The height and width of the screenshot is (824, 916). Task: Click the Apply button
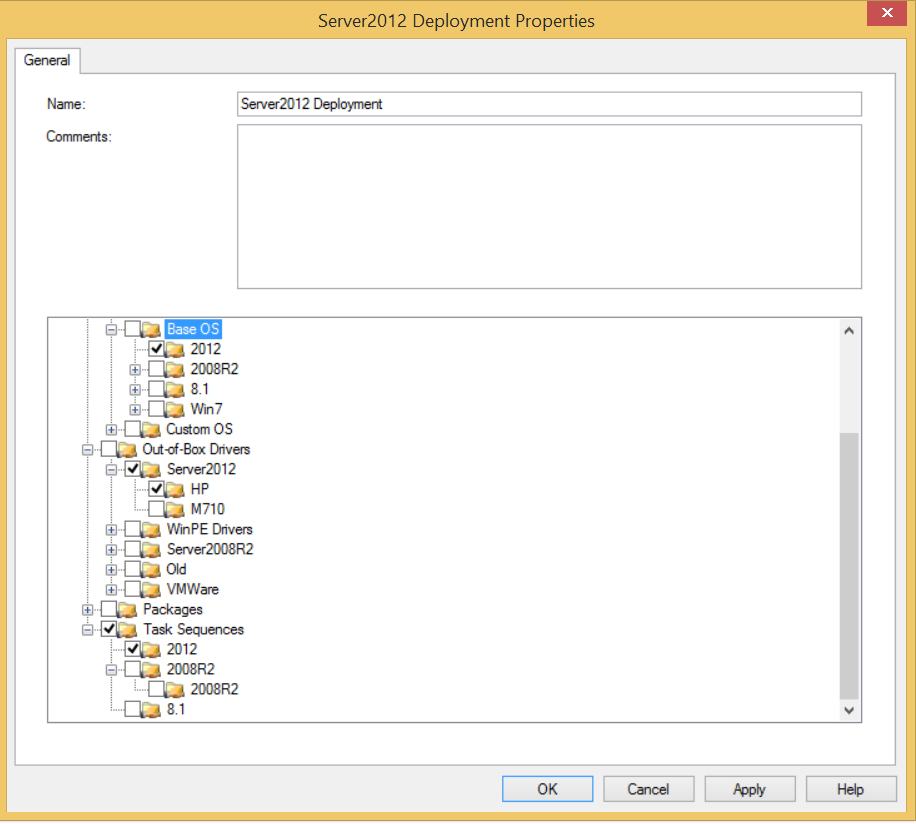click(x=750, y=789)
